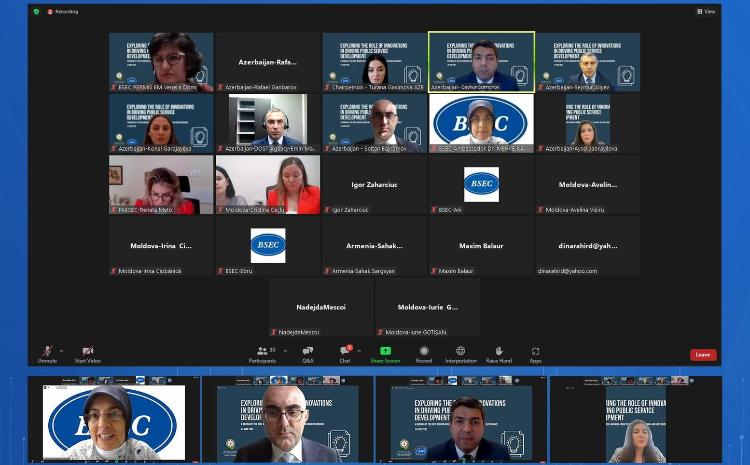This screenshot has height=465, width=750.
Task: Select the Azerbaijan-DOST Agency video tile
Action: click(x=268, y=123)
